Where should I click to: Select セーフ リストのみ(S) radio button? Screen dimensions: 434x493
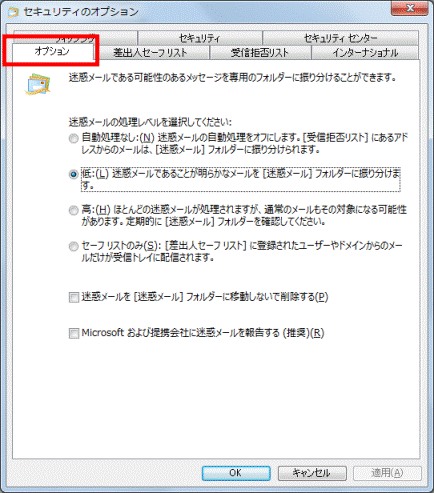(73, 246)
